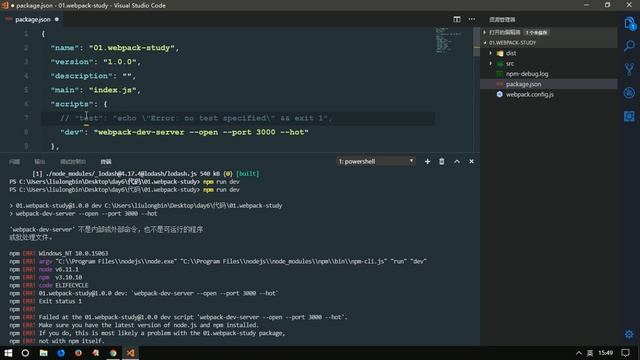The width and height of the screenshot is (640, 360).
Task: Open the terminal selector dropdown '1: powershell'
Action: click(x=376, y=162)
